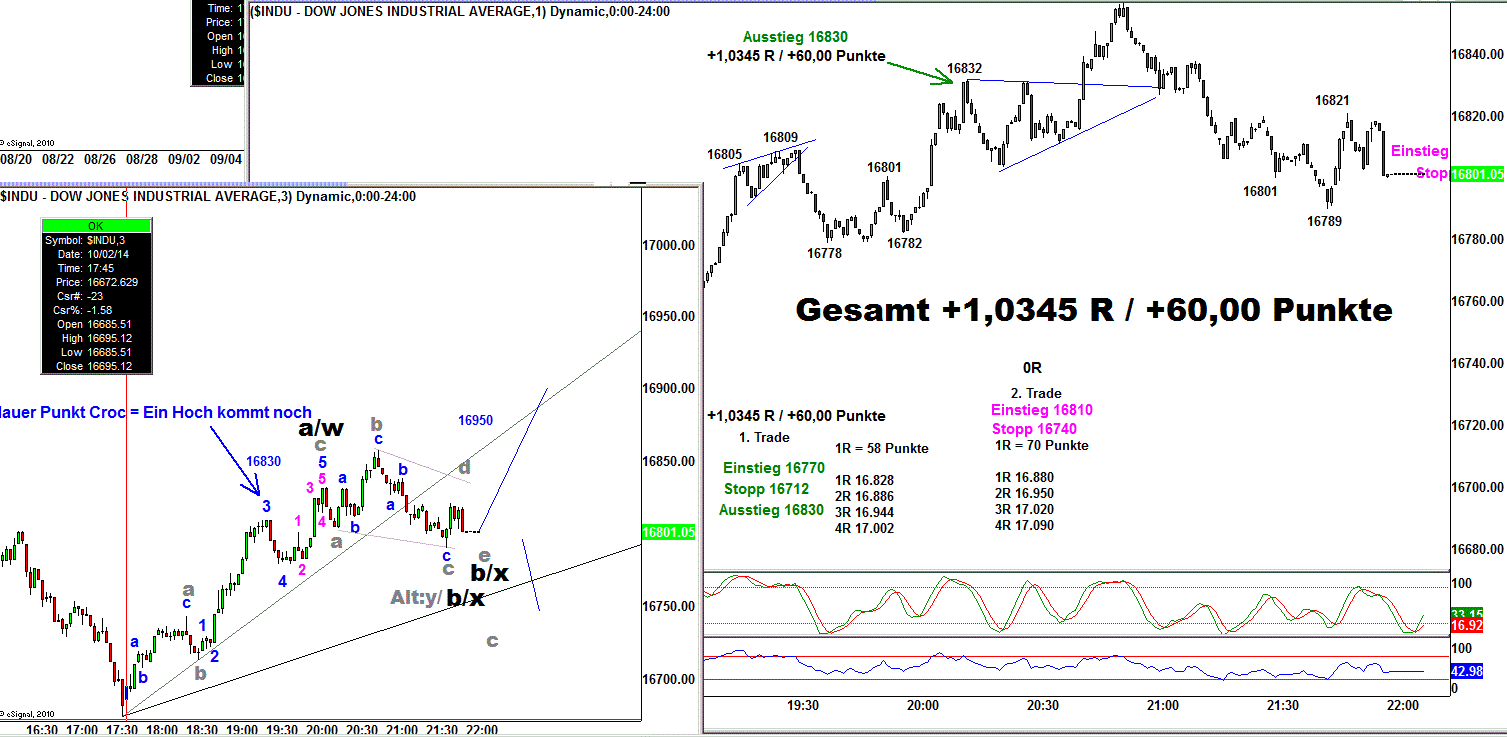Select the green 'Einstieg 16770' label

(x=774, y=468)
